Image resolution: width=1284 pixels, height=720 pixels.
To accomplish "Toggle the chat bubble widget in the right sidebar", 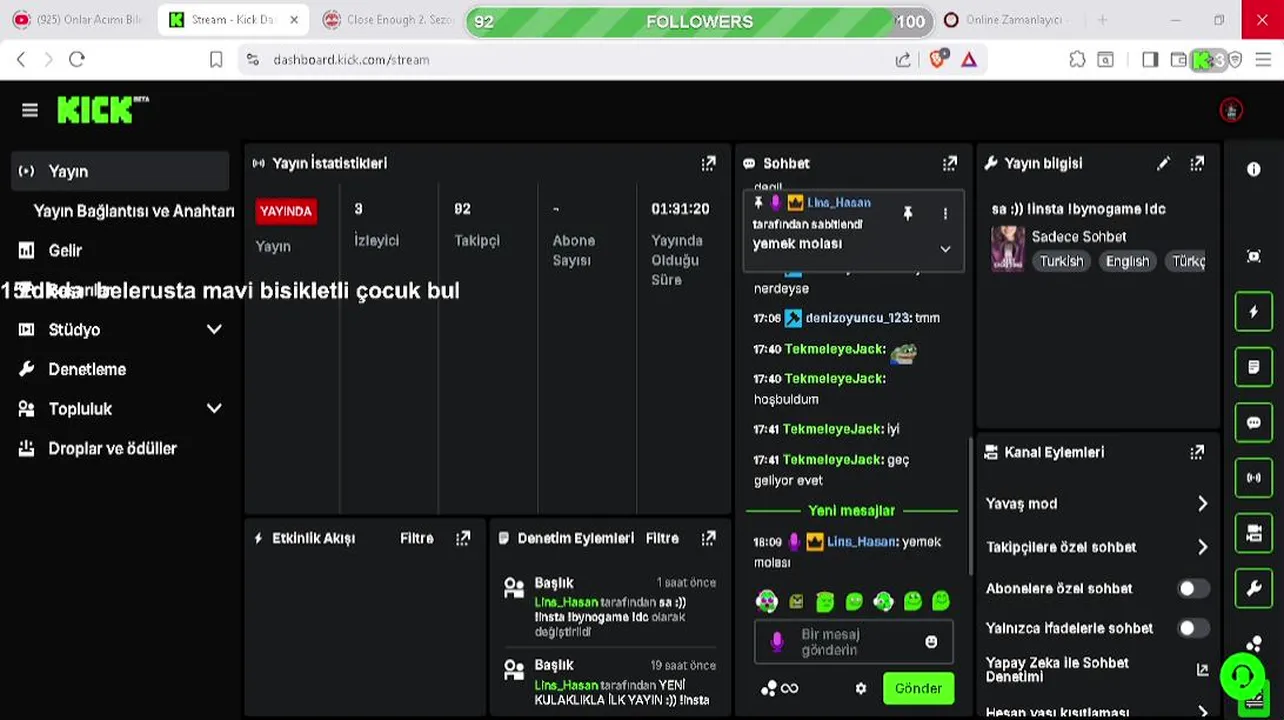I will [1253, 423].
